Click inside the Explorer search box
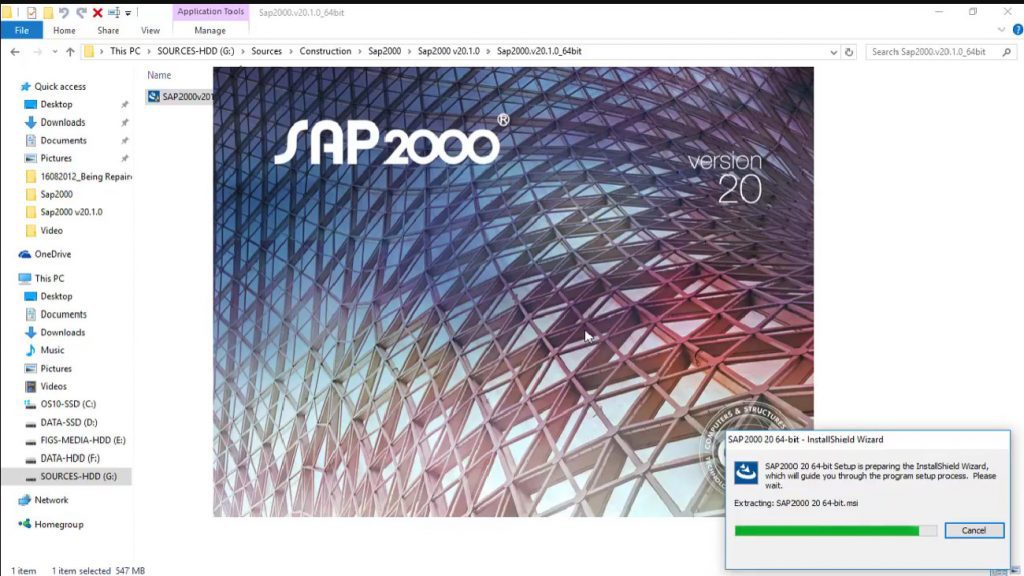Viewport: 1024px width, 576px height. 940,51
